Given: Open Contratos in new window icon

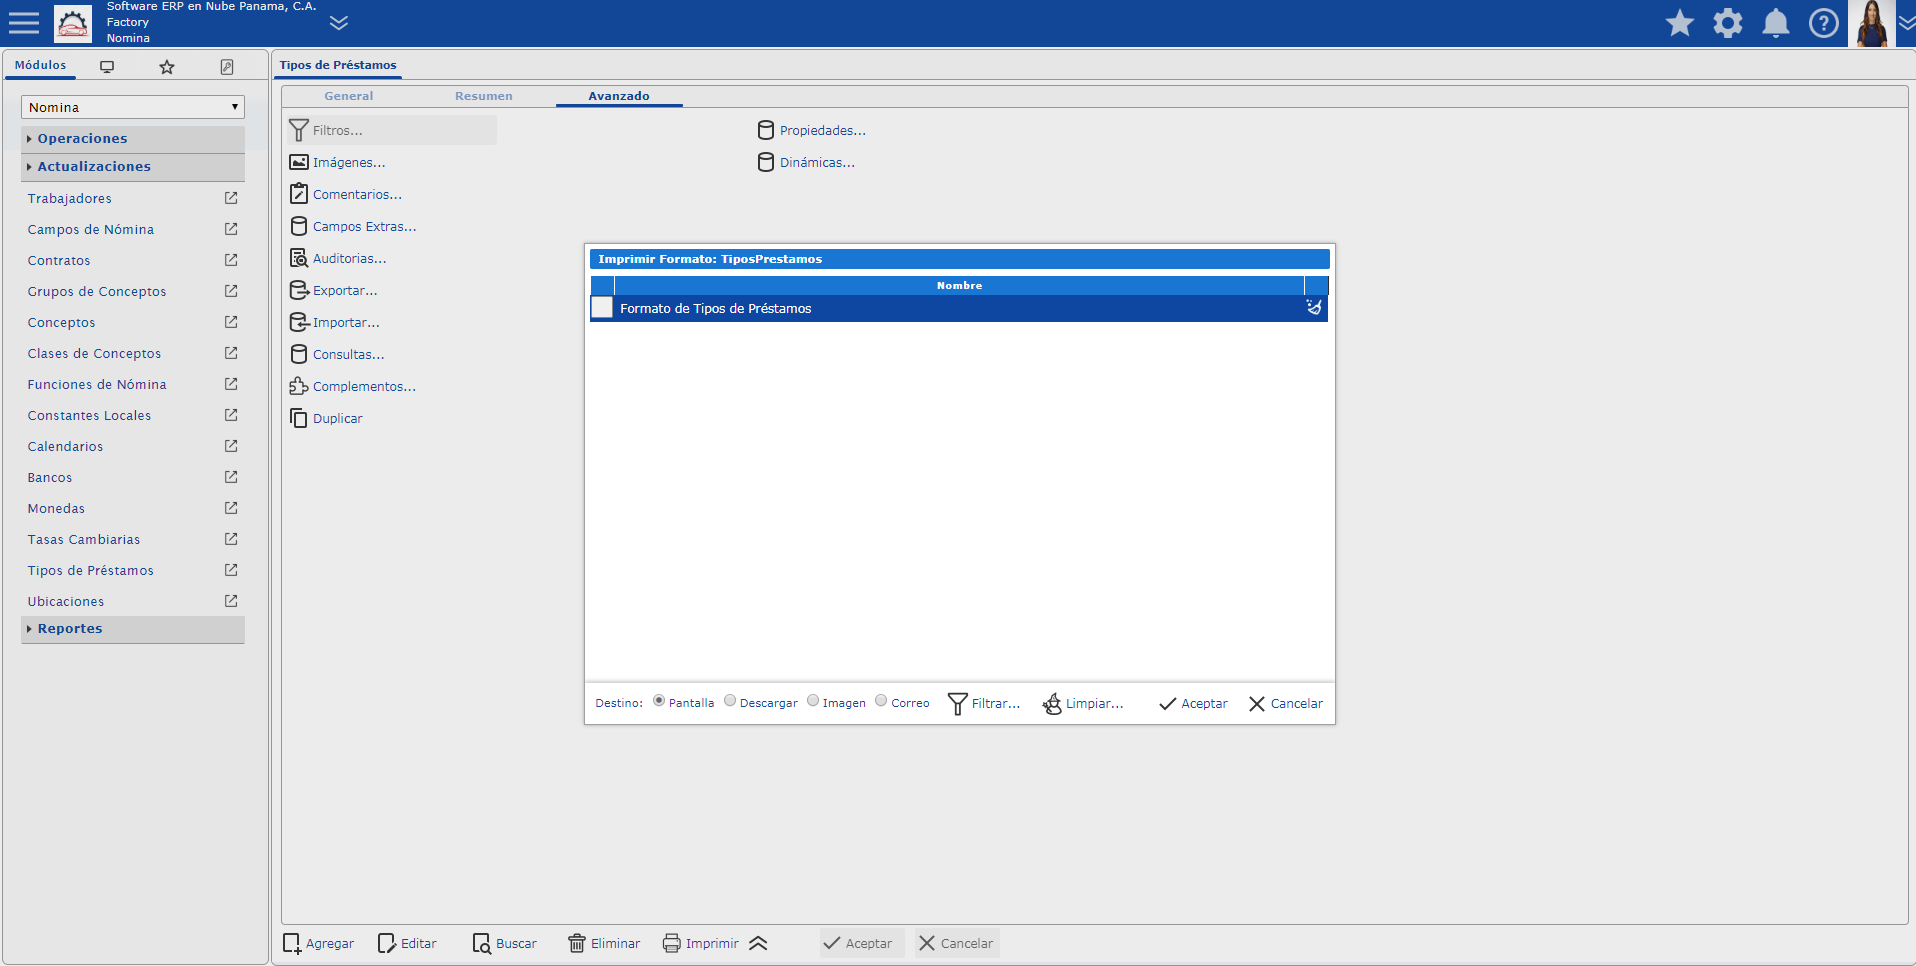Looking at the screenshot, I should click(x=231, y=260).
